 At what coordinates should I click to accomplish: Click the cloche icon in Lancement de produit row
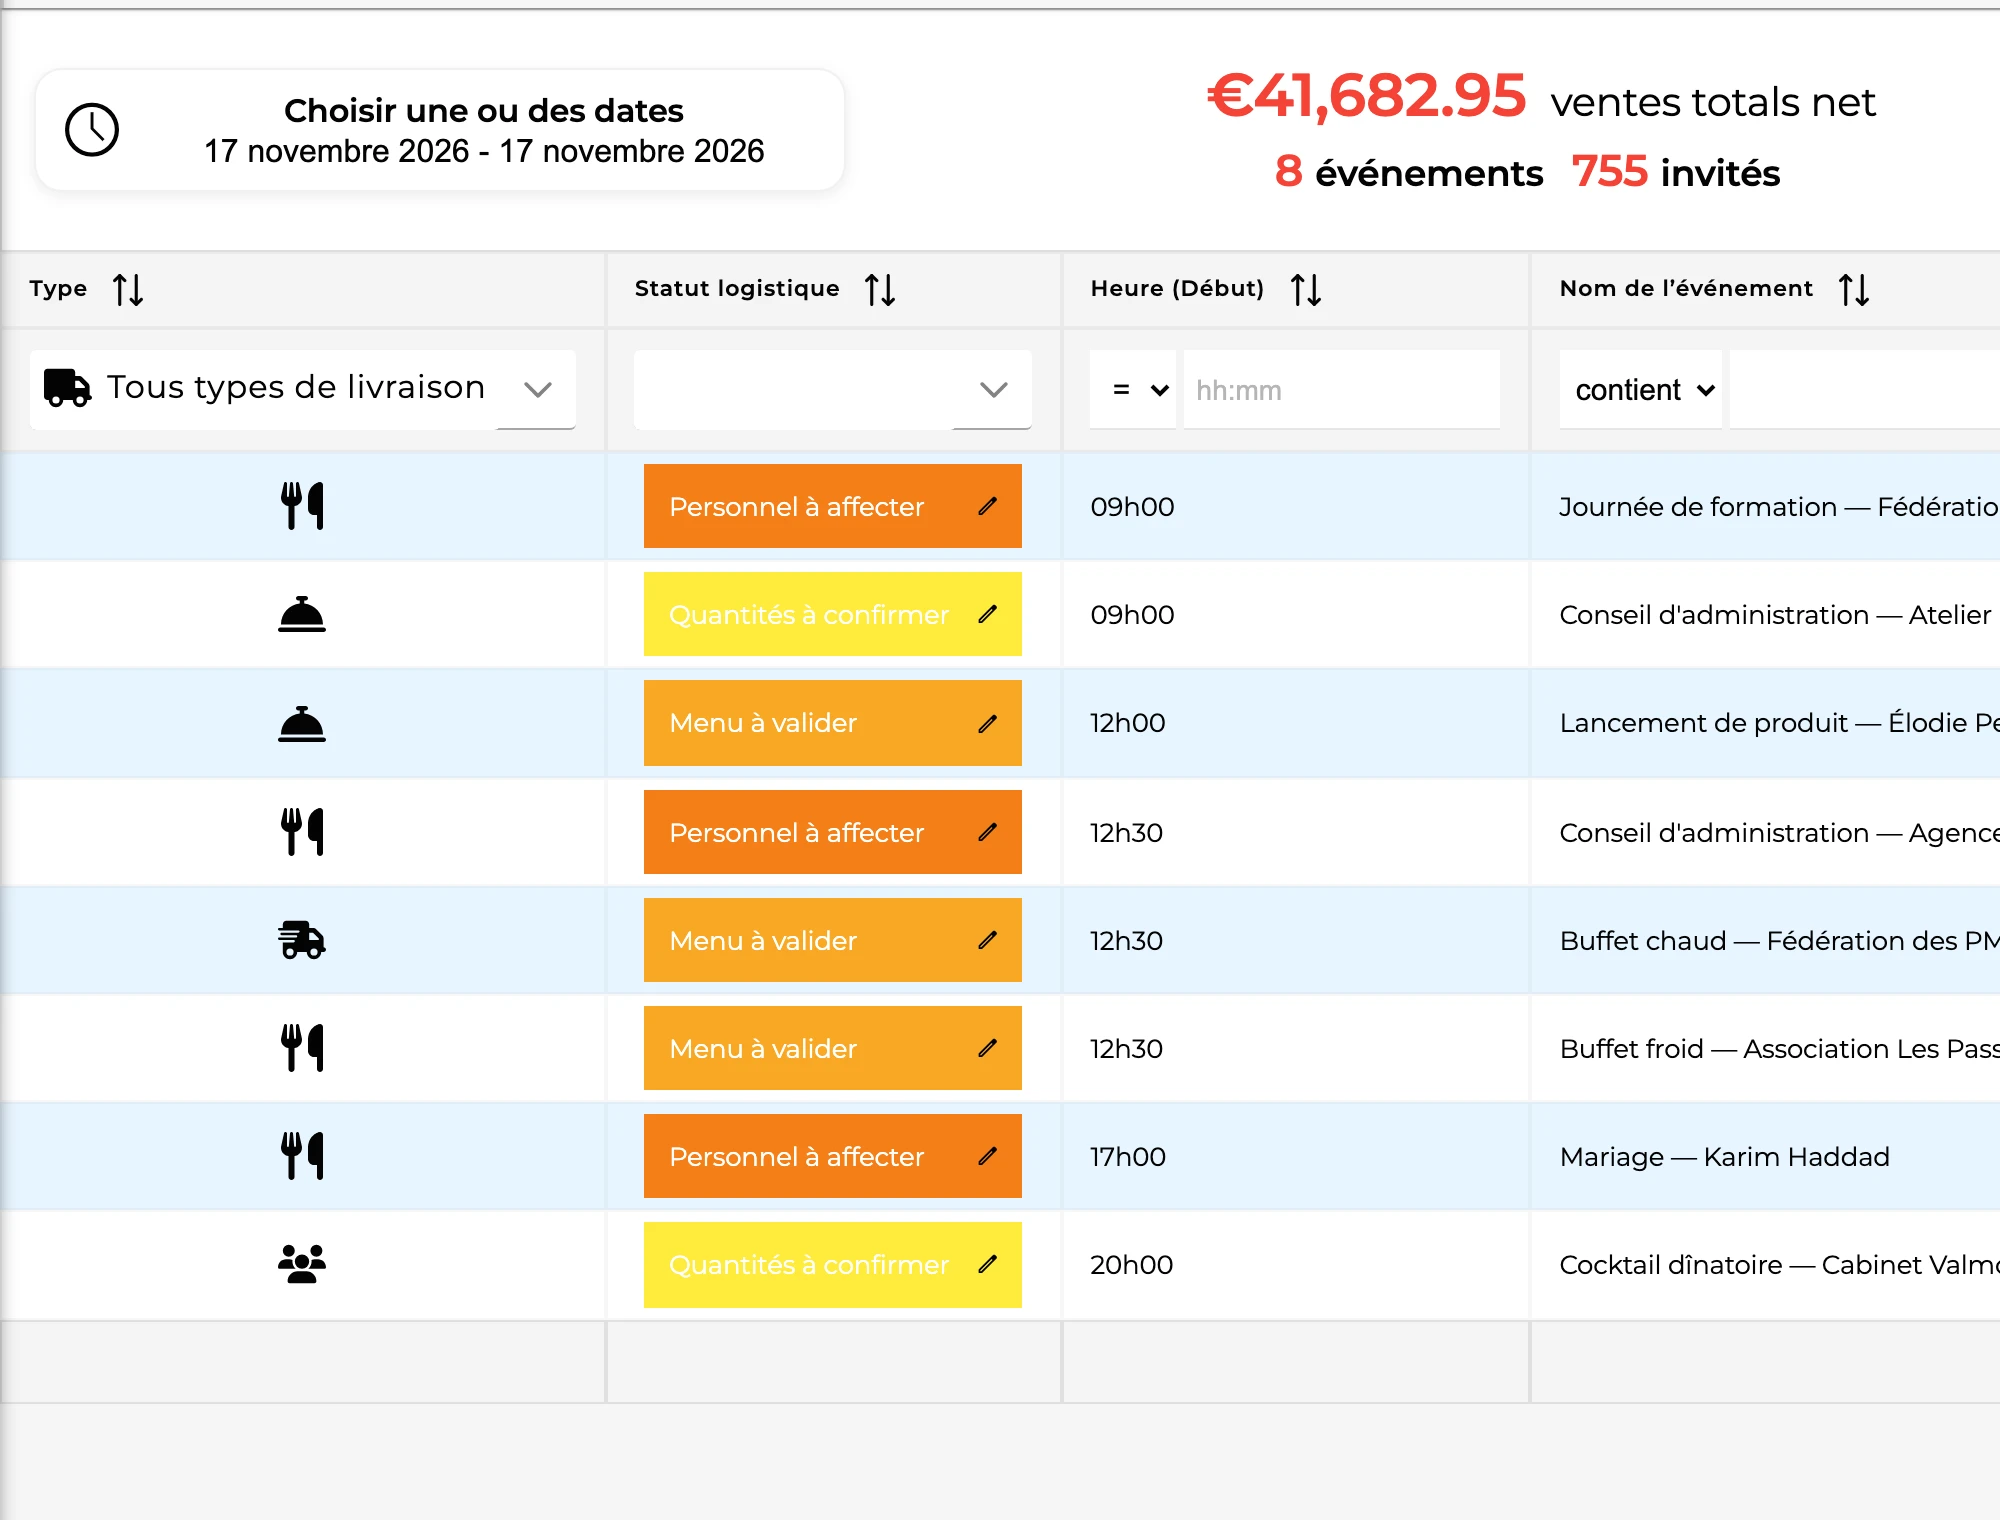302,723
